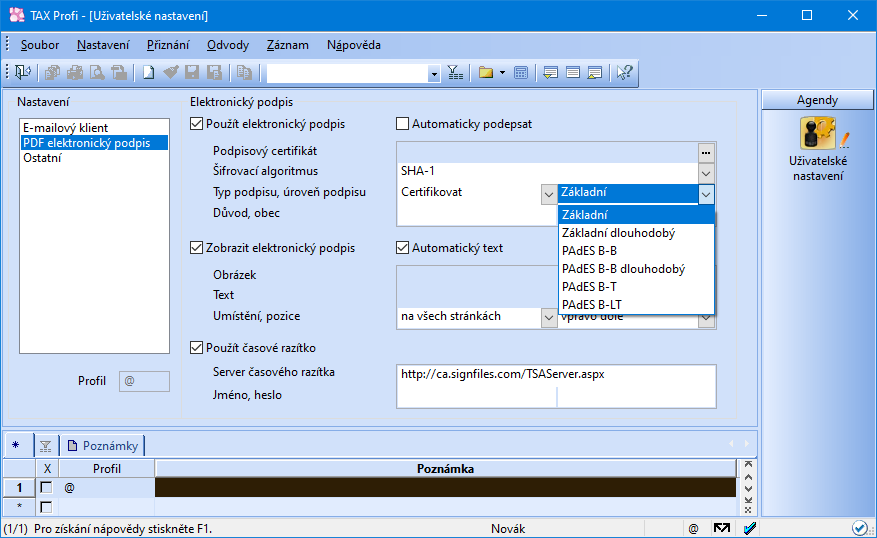Screen dimensions: 877x538
Task: Expand the toolbar search combo box arrow
Action: [433, 73]
